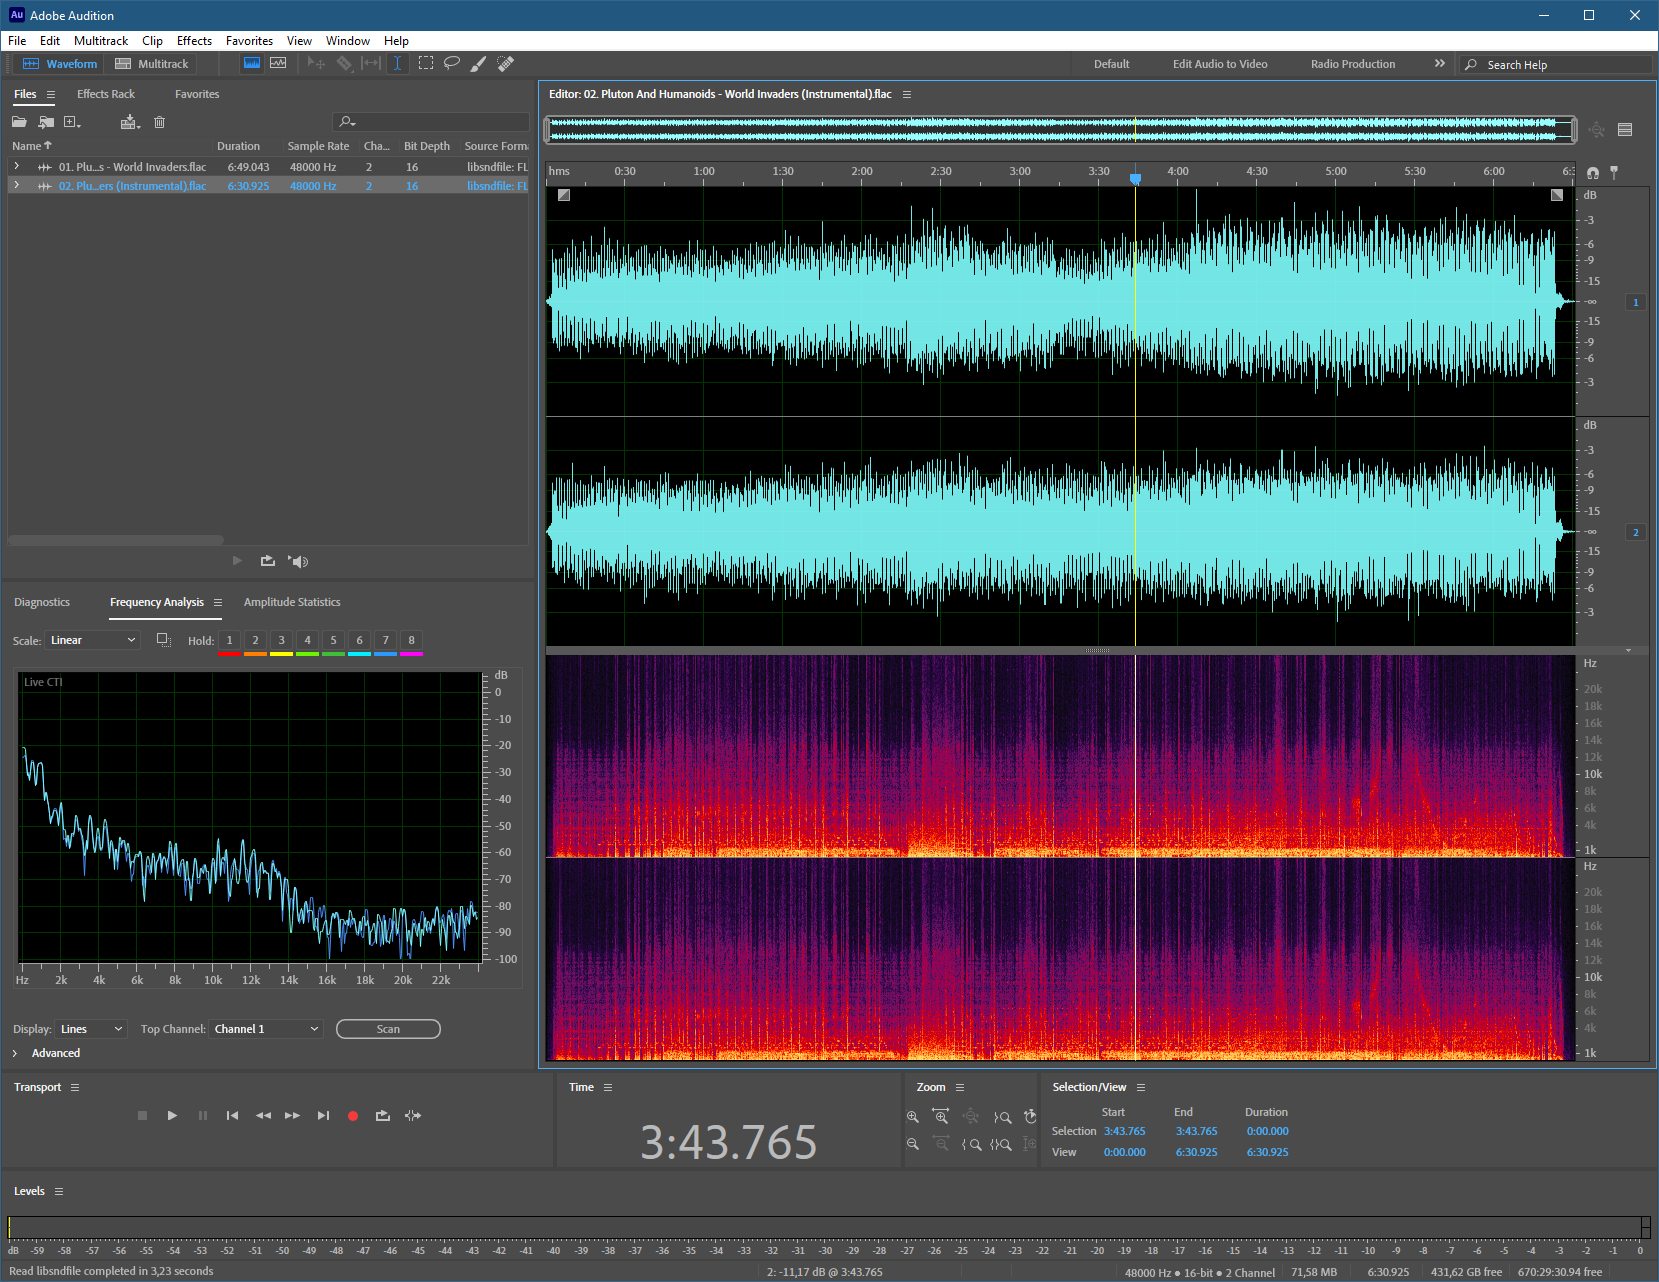Zoom to selection in point
The image size is (1659, 1282).
coord(971,1144)
